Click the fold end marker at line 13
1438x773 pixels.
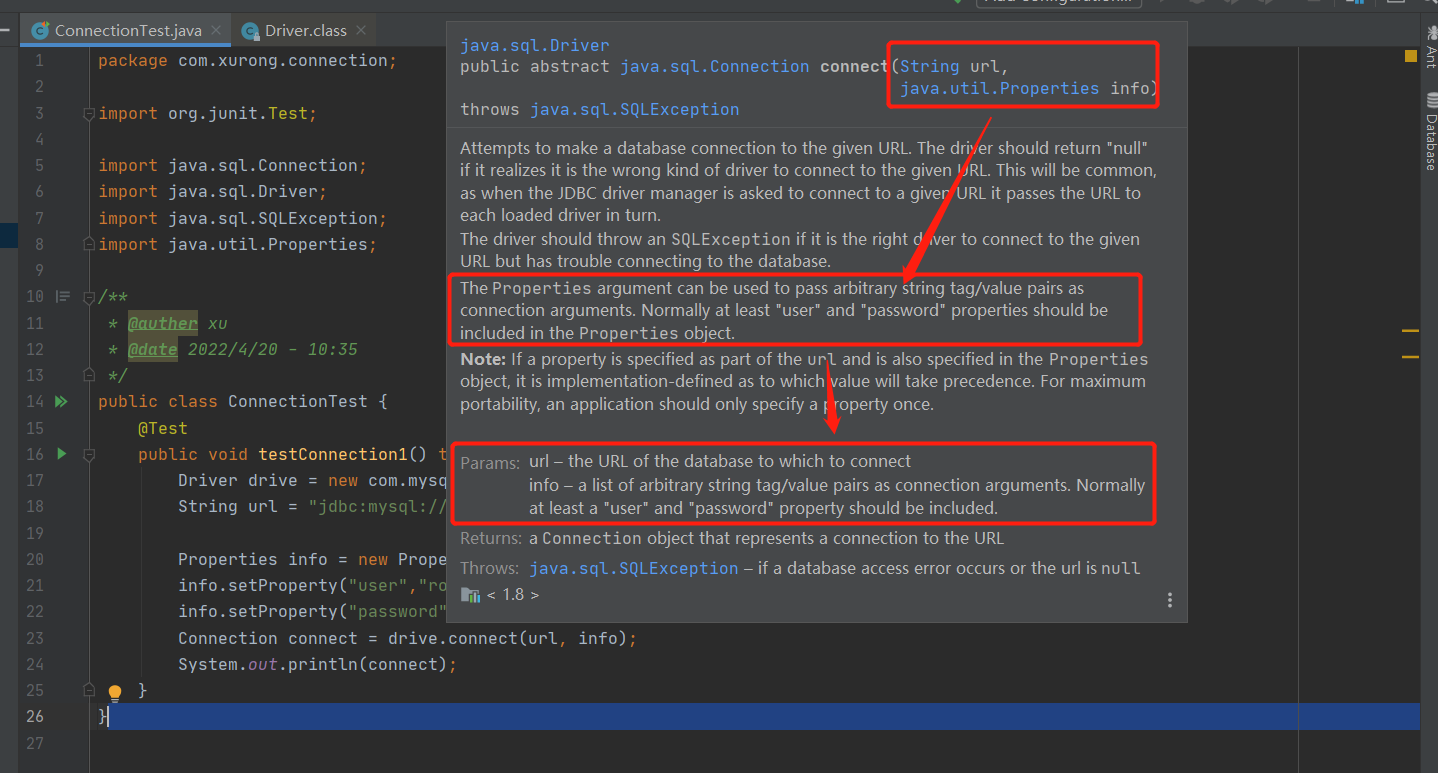point(89,376)
